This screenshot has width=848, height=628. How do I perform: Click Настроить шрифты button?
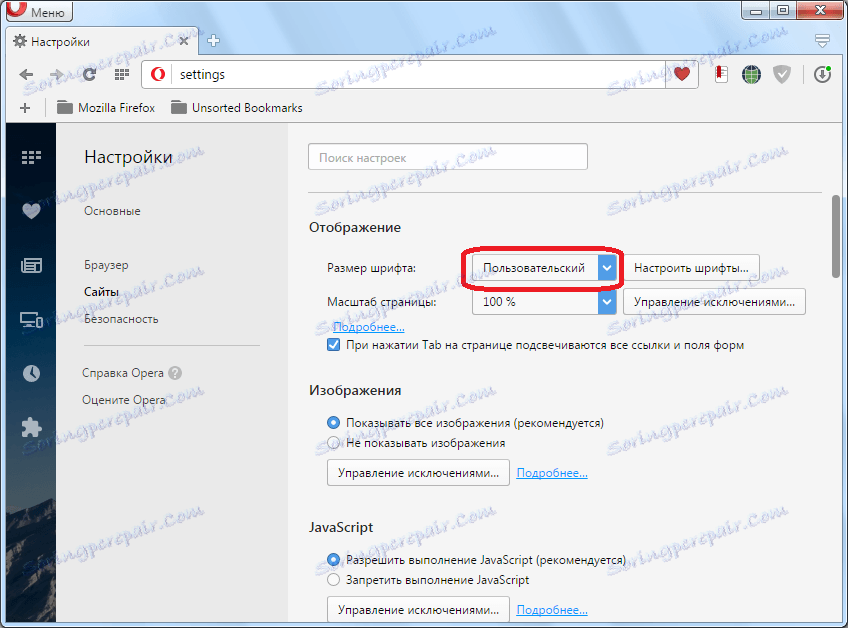691,268
